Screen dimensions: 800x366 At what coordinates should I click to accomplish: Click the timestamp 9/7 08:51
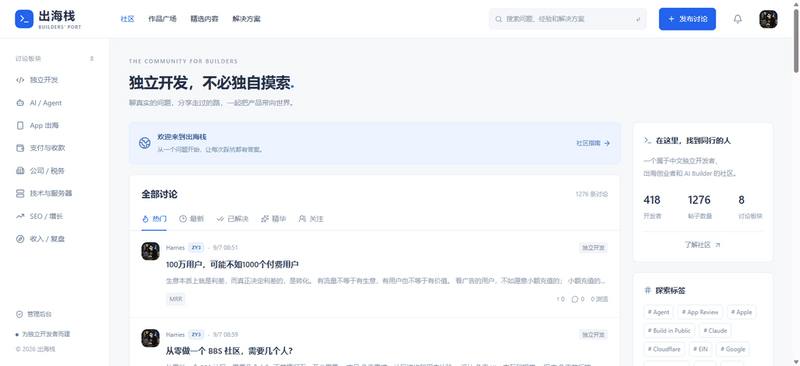pyautogui.click(x=225, y=248)
